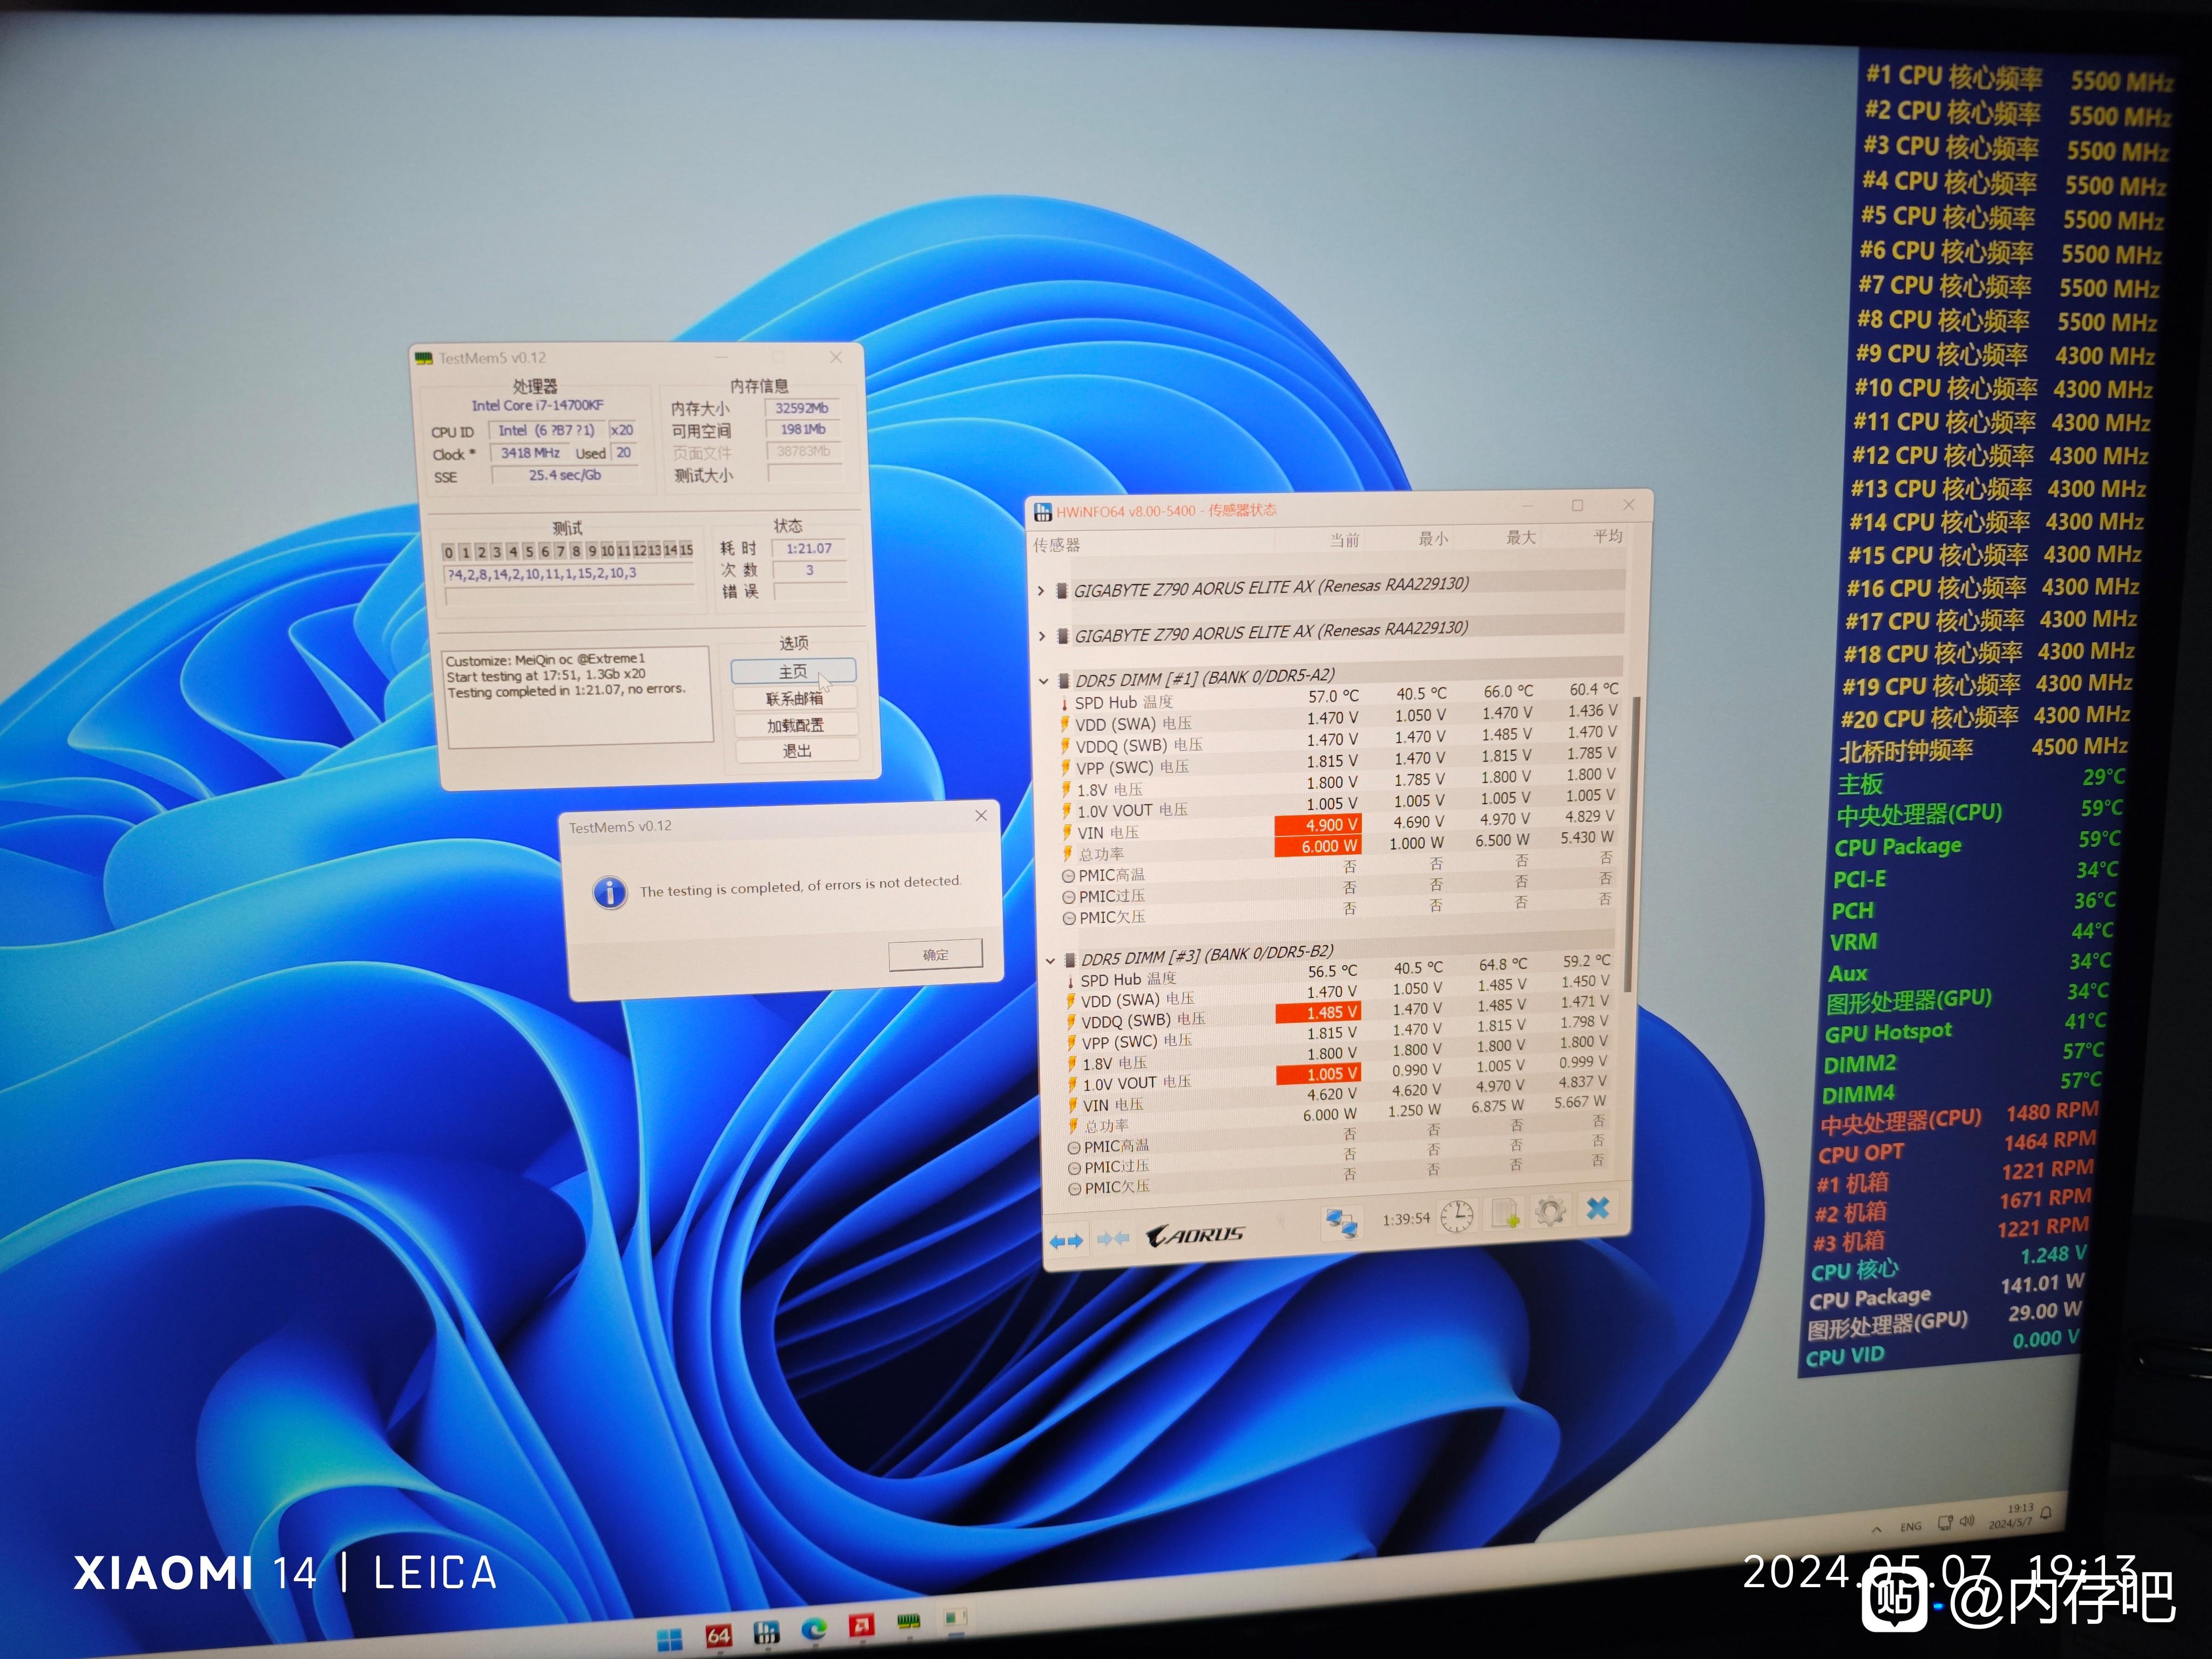The image size is (2212, 1659).
Task: Click the 耗时 1:21.07 field in TestMem5
Action: (x=809, y=548)
